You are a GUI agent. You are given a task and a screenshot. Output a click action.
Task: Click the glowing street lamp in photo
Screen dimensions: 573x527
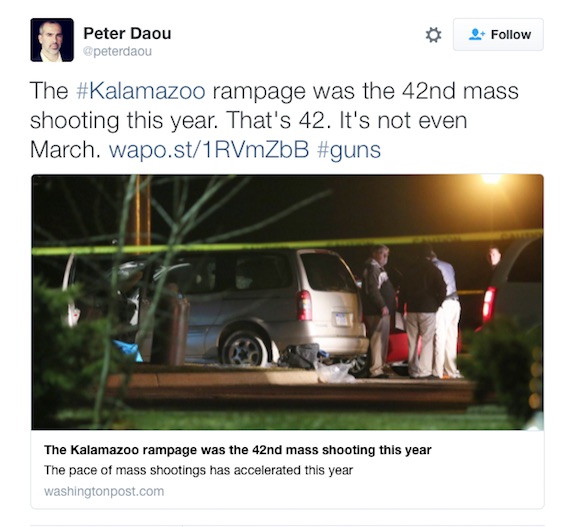point(492,179)
